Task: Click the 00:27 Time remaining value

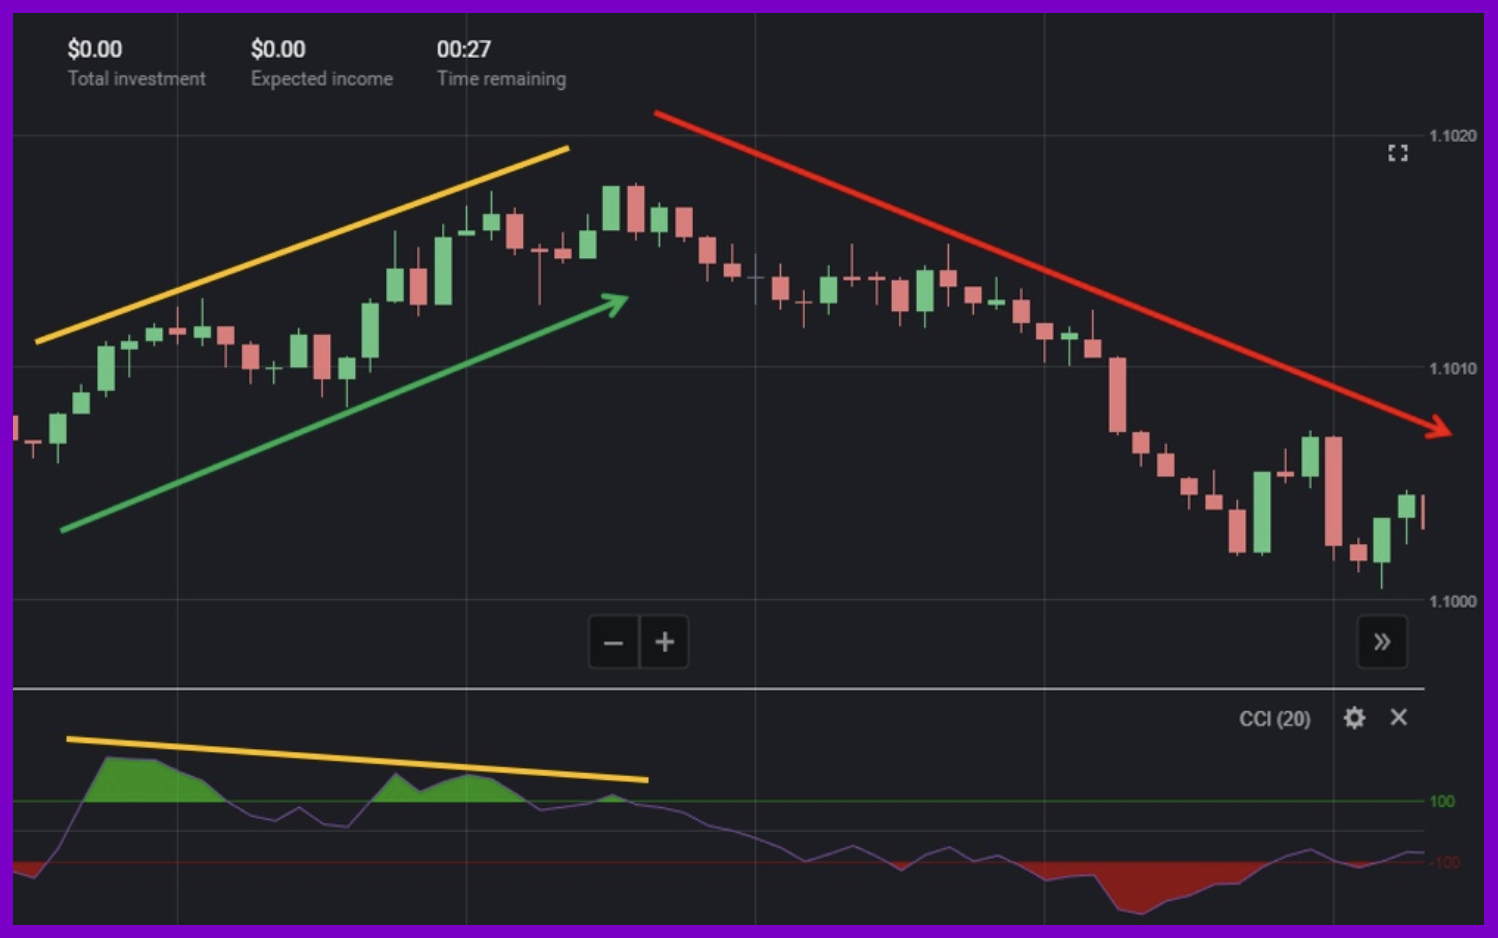Action: pos(464,49)
